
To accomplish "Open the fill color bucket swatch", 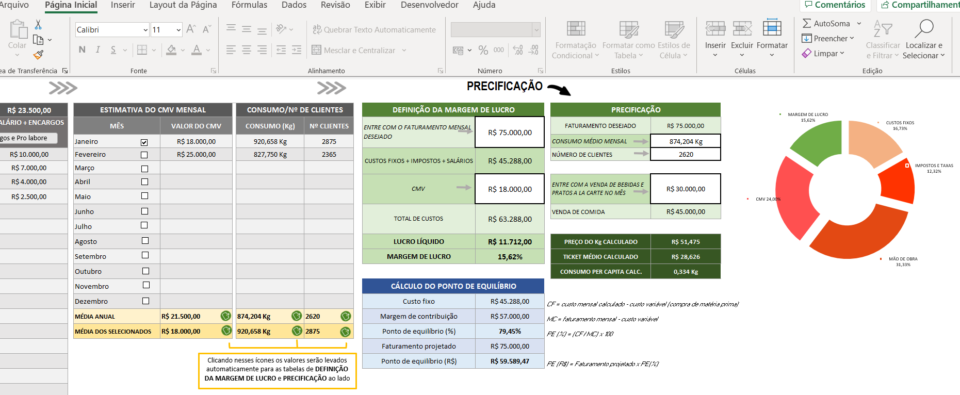I will 171,50.
